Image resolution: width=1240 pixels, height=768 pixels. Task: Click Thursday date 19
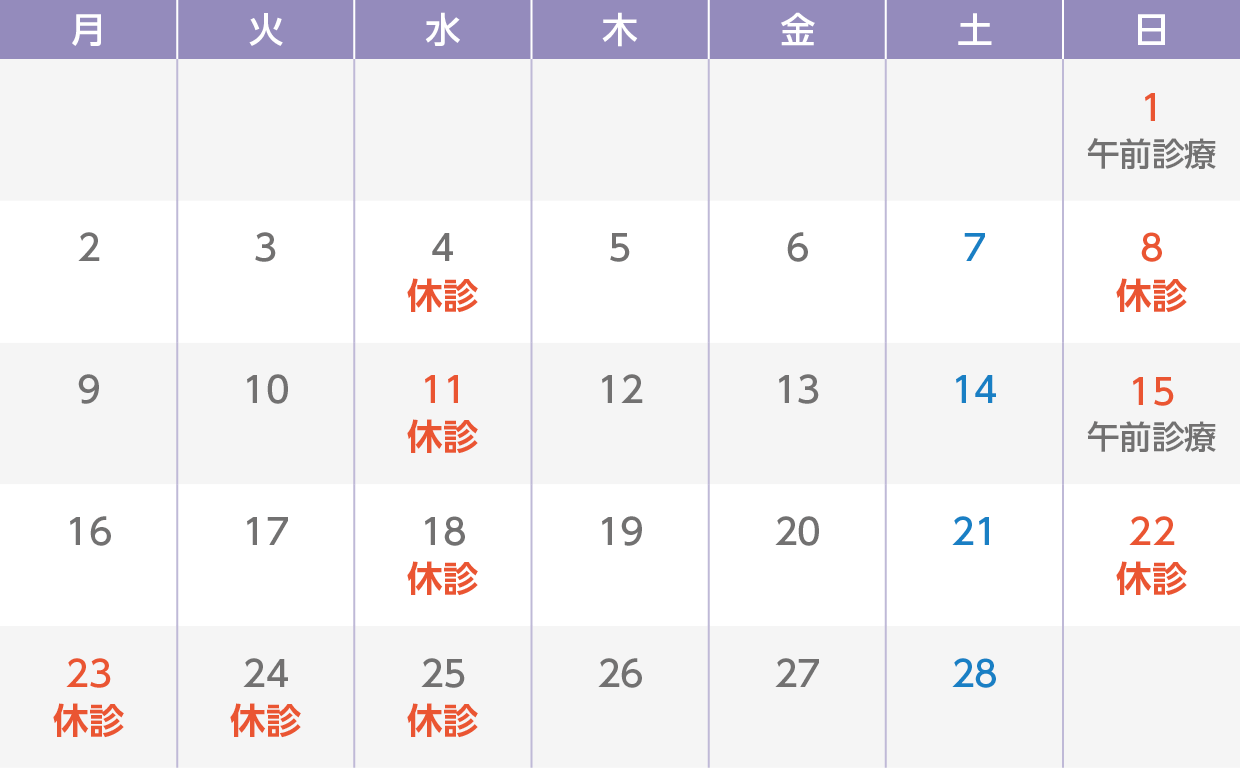[620, 532]
